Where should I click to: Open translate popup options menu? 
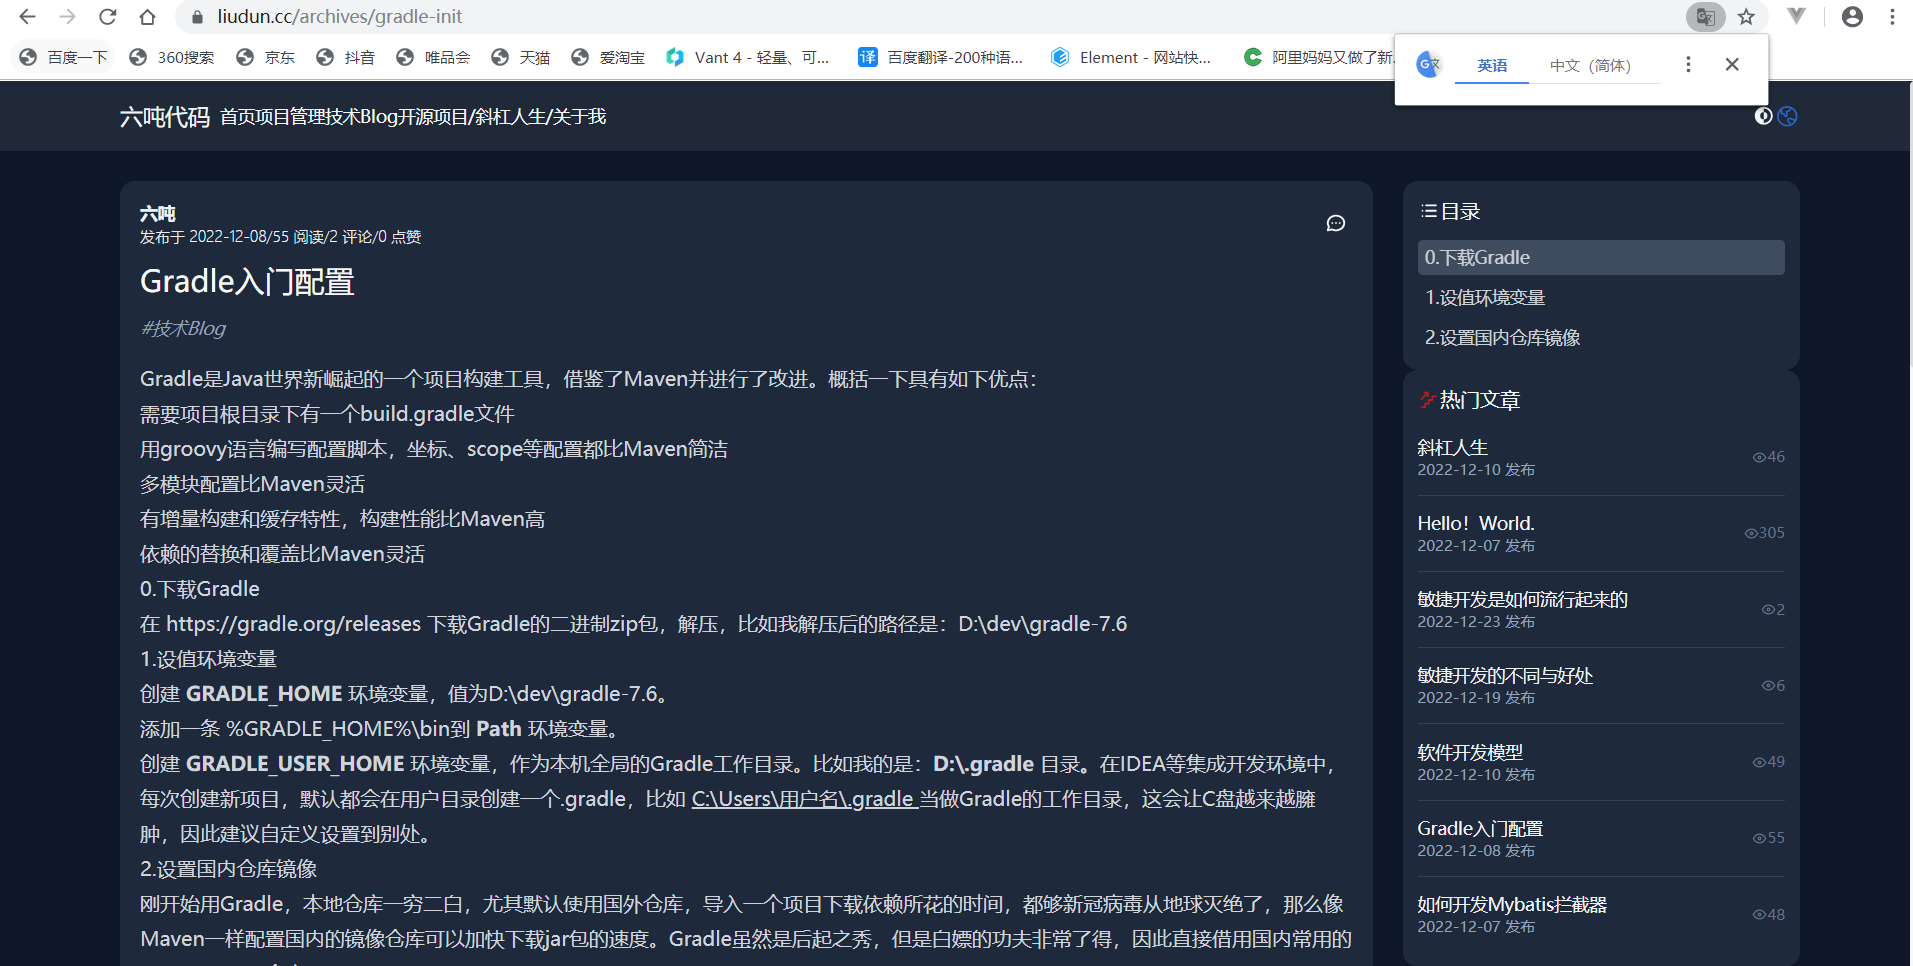click(1688, 64)
